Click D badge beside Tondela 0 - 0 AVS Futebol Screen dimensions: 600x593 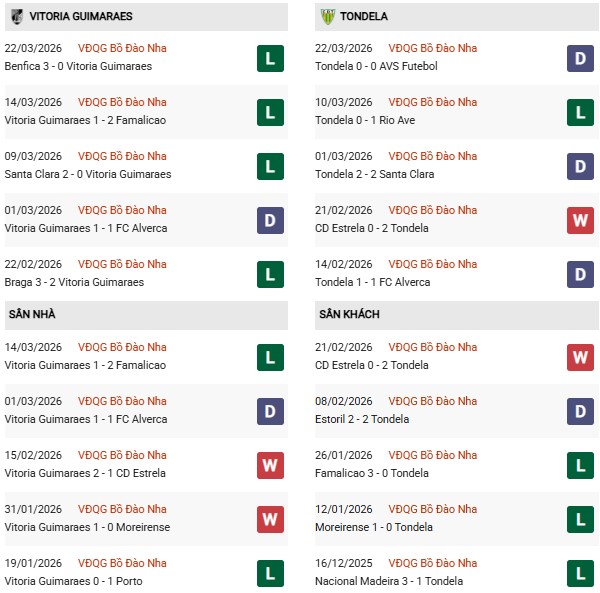coord(581,59)
